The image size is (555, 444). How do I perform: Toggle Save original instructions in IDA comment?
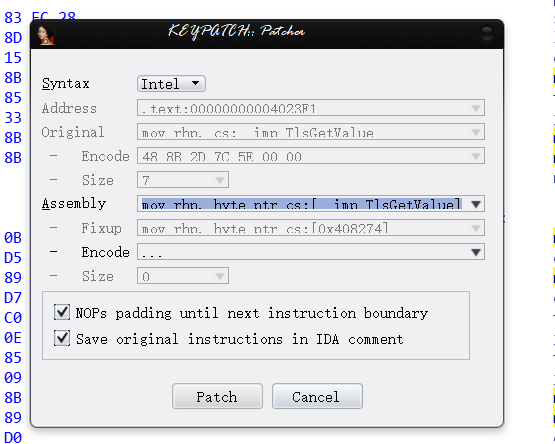[x=62, y=338]
